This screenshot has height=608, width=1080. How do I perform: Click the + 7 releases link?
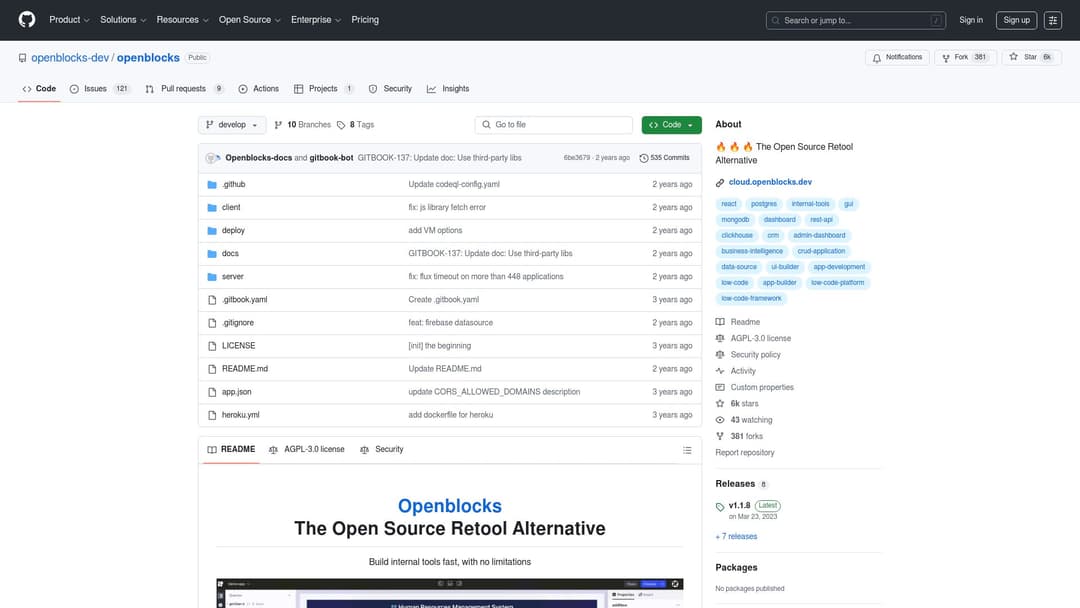click(736, 536)
